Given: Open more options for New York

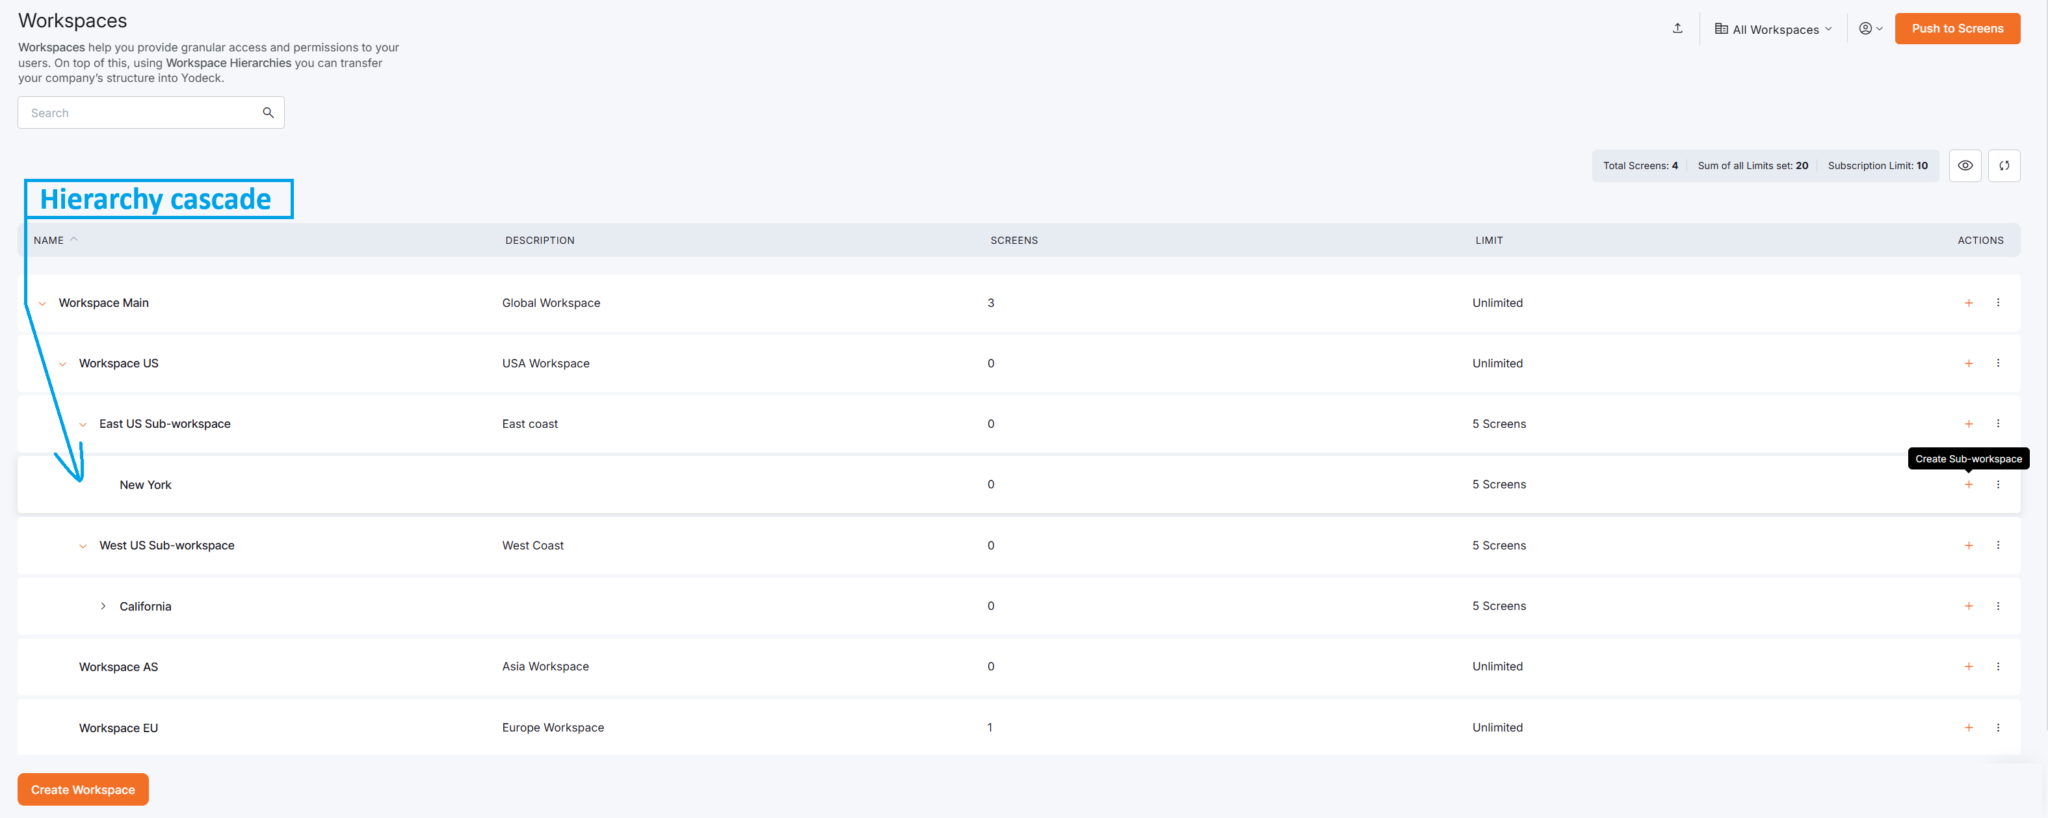Looking at the screenshot, I should coord(1998,485).
